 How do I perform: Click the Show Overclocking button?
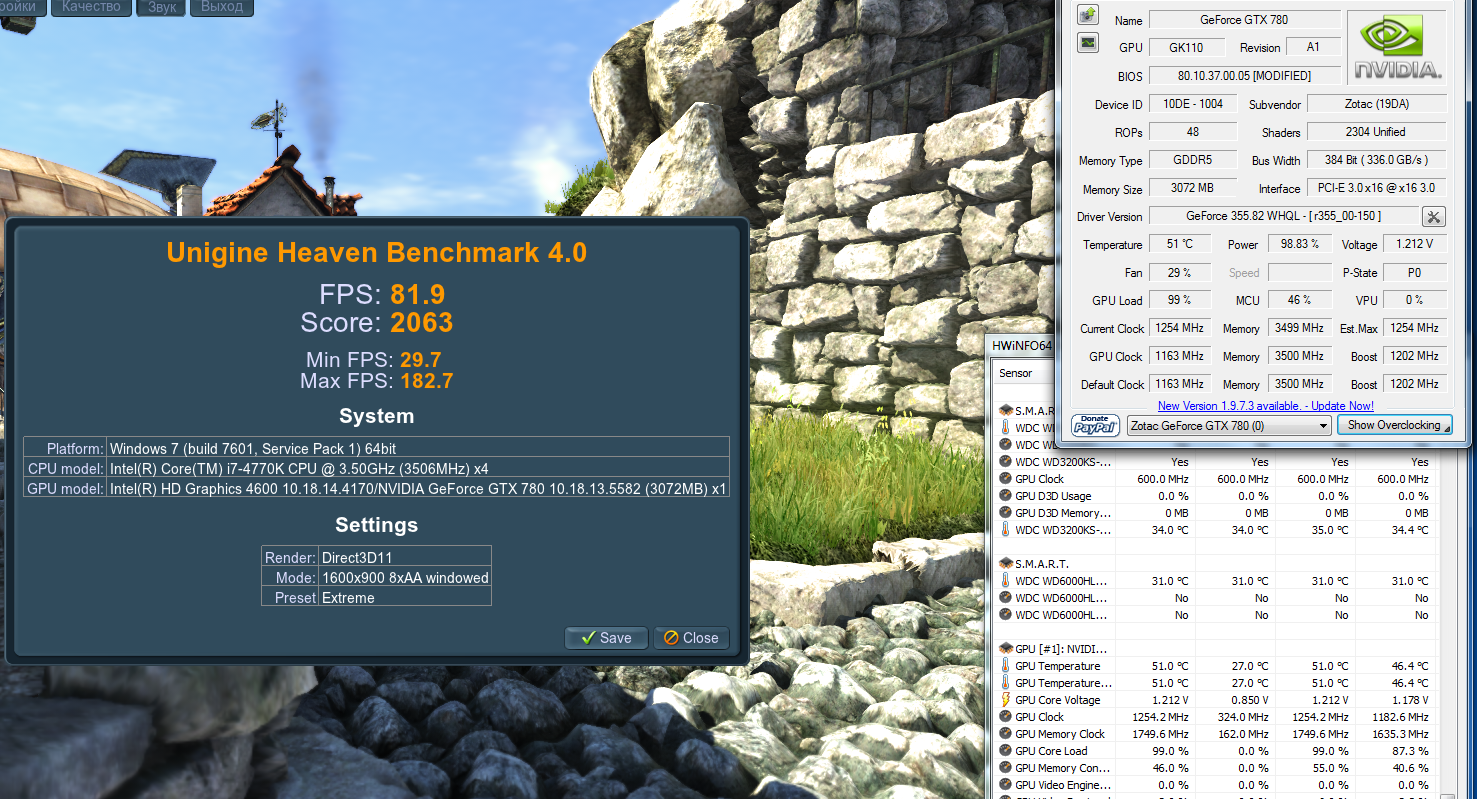[x=1394, y=425]
